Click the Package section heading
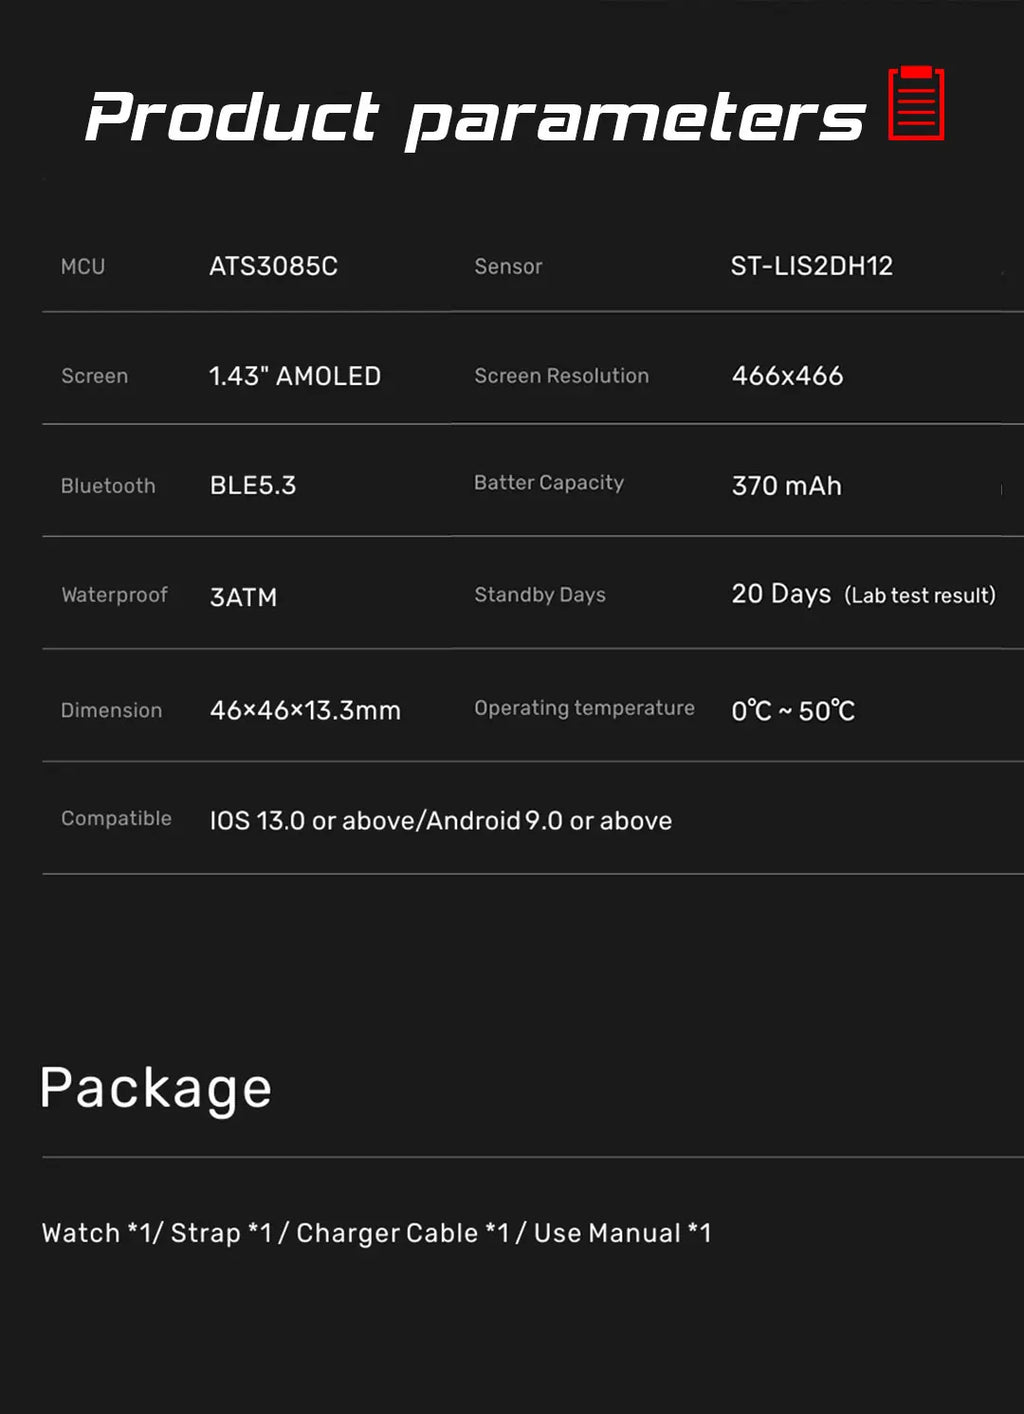The height and width of the screenshot is (1414, 1024). click(x=156, y=1088)
